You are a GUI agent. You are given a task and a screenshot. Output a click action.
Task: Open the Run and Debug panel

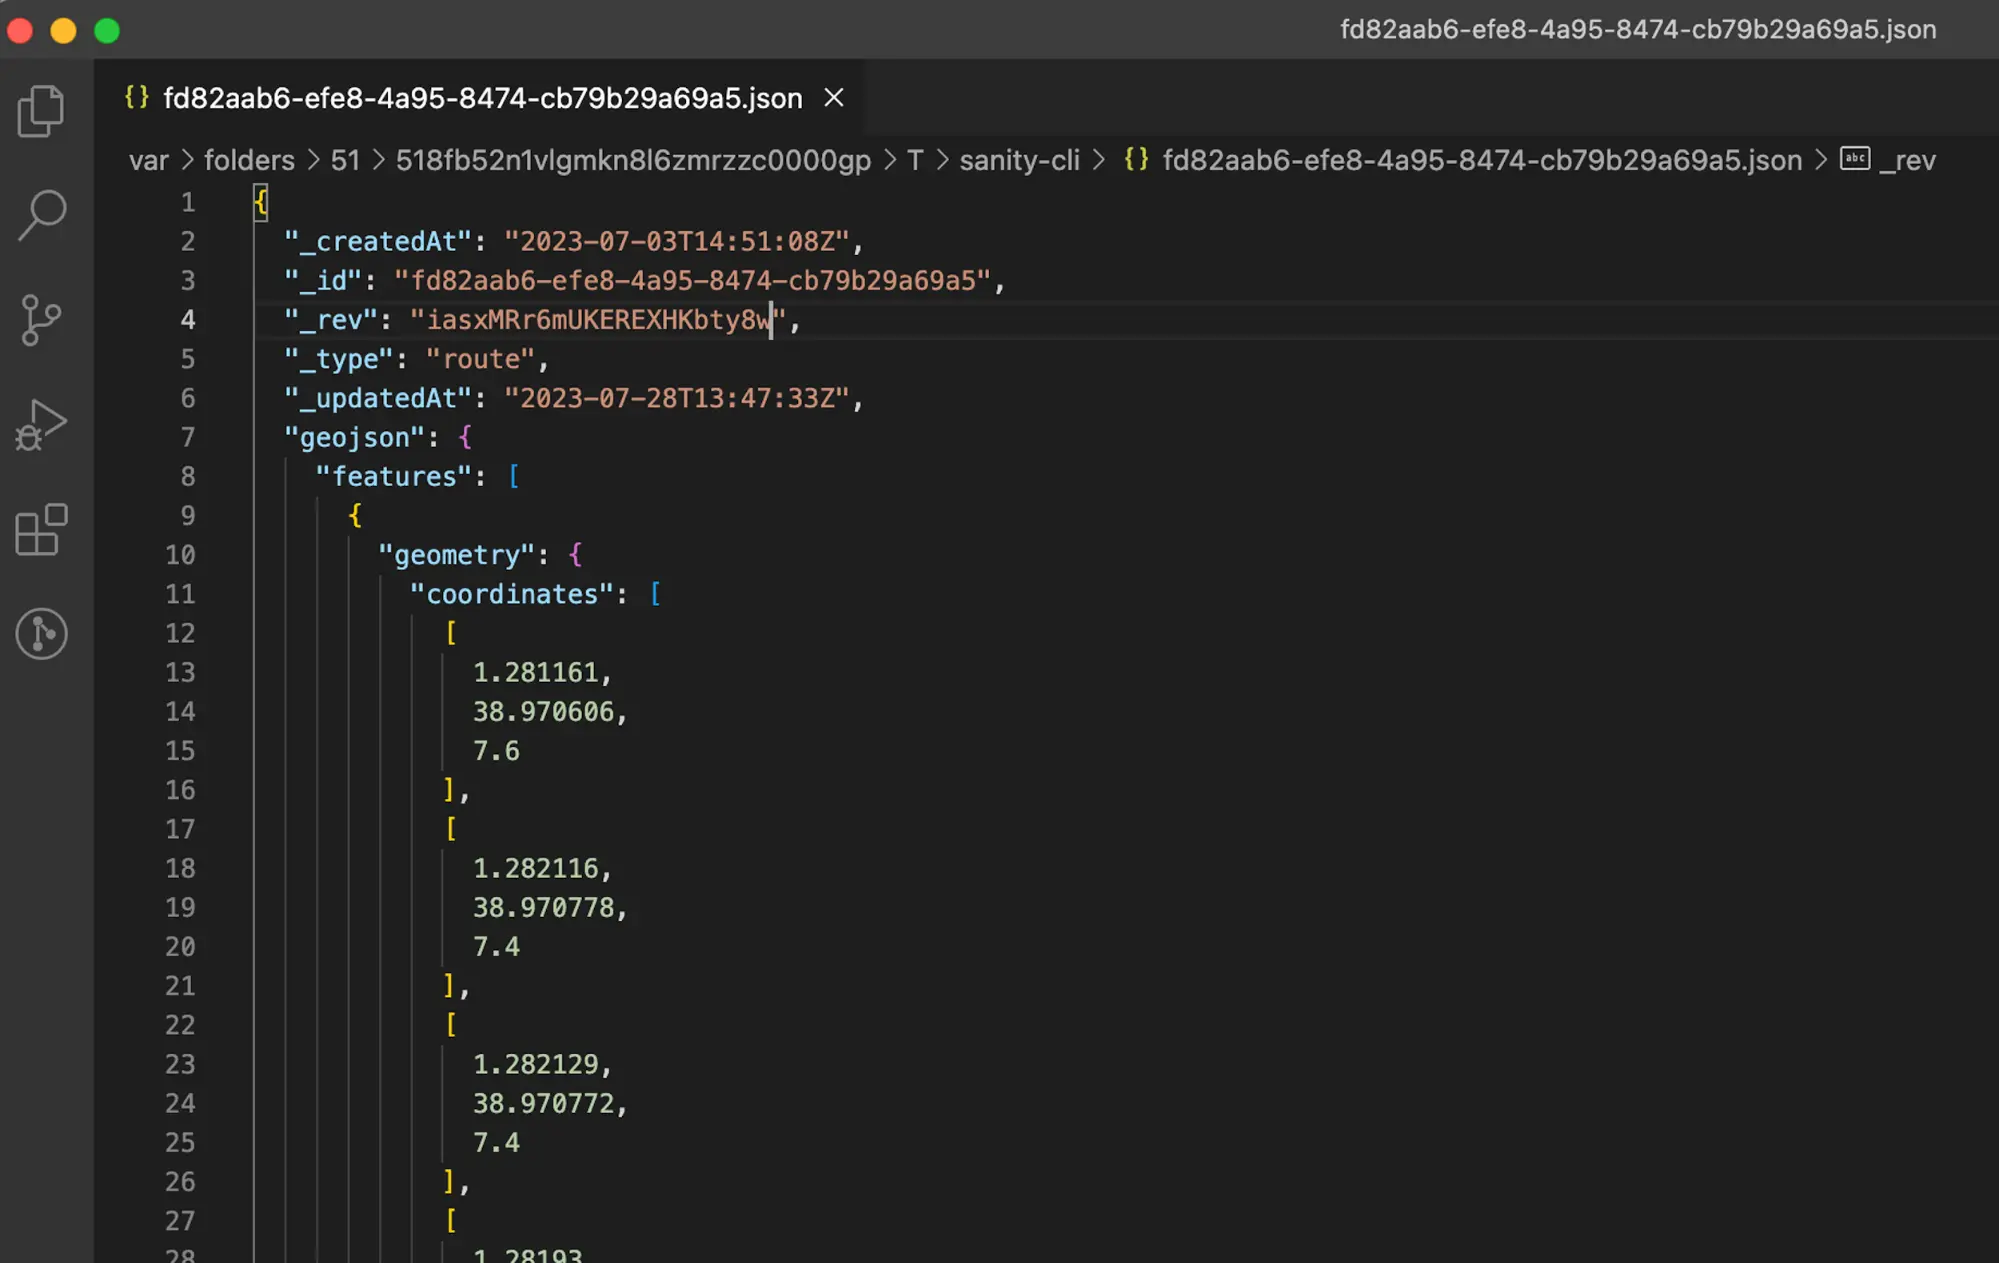(x=41, y=424)
